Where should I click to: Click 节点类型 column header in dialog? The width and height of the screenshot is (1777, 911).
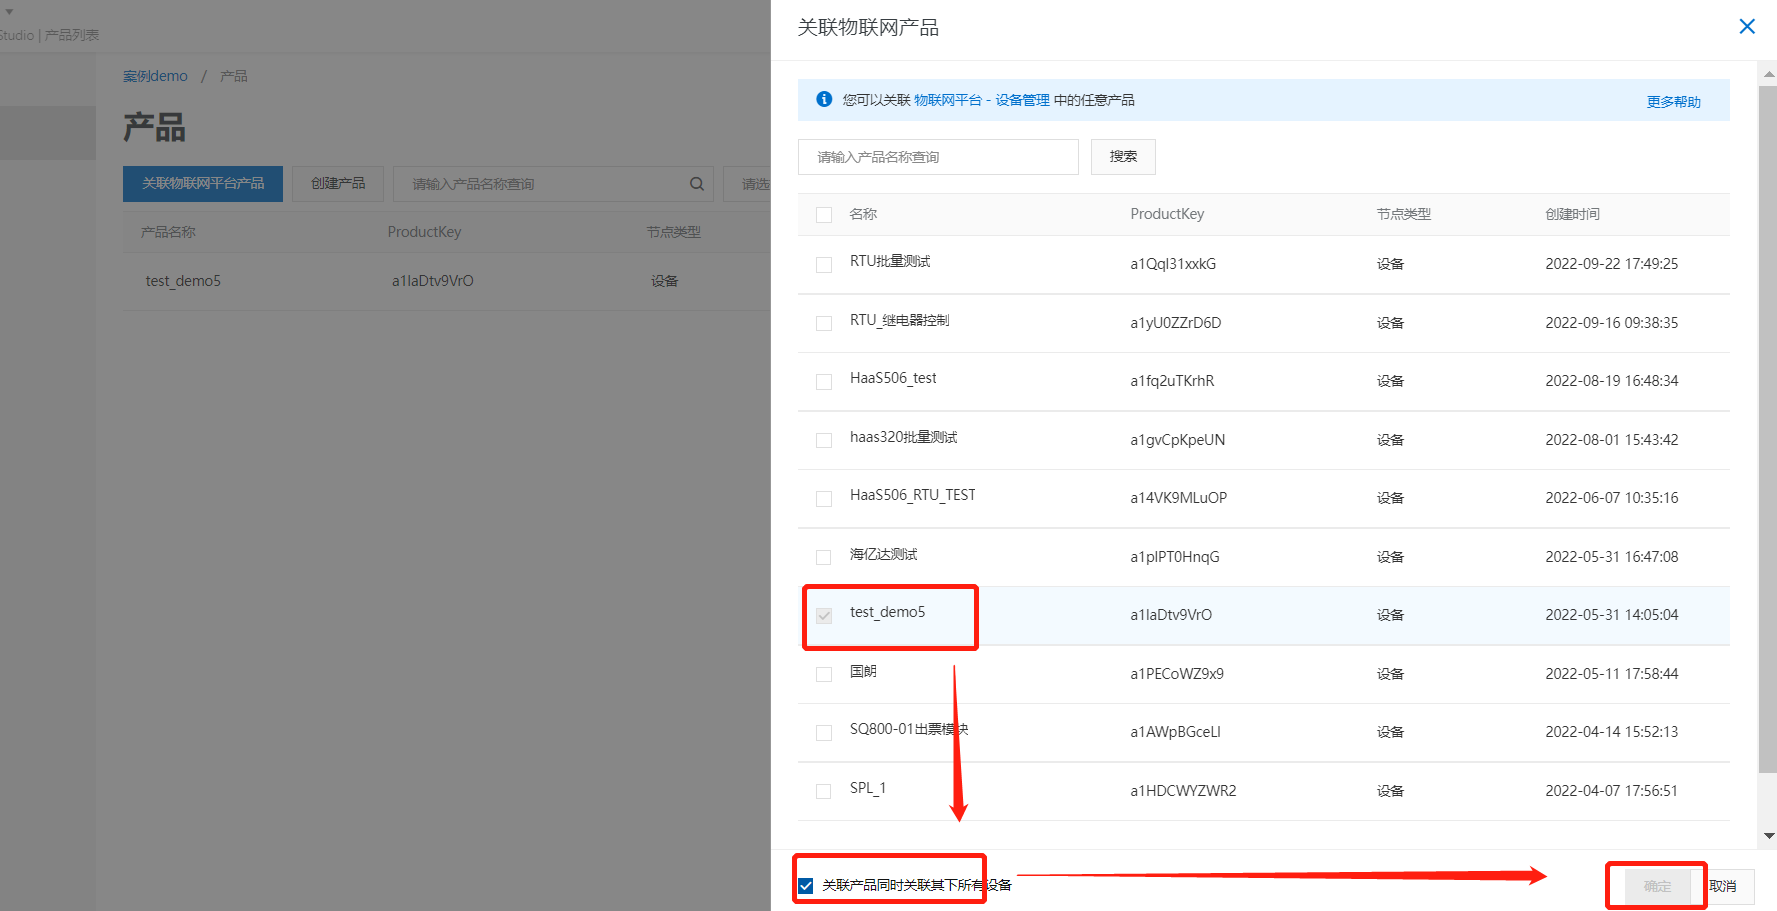coord(1403,214)
